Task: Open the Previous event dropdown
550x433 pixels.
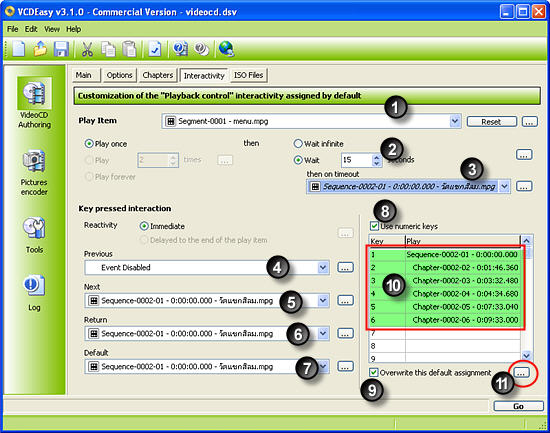Action: tap(323, 268)
